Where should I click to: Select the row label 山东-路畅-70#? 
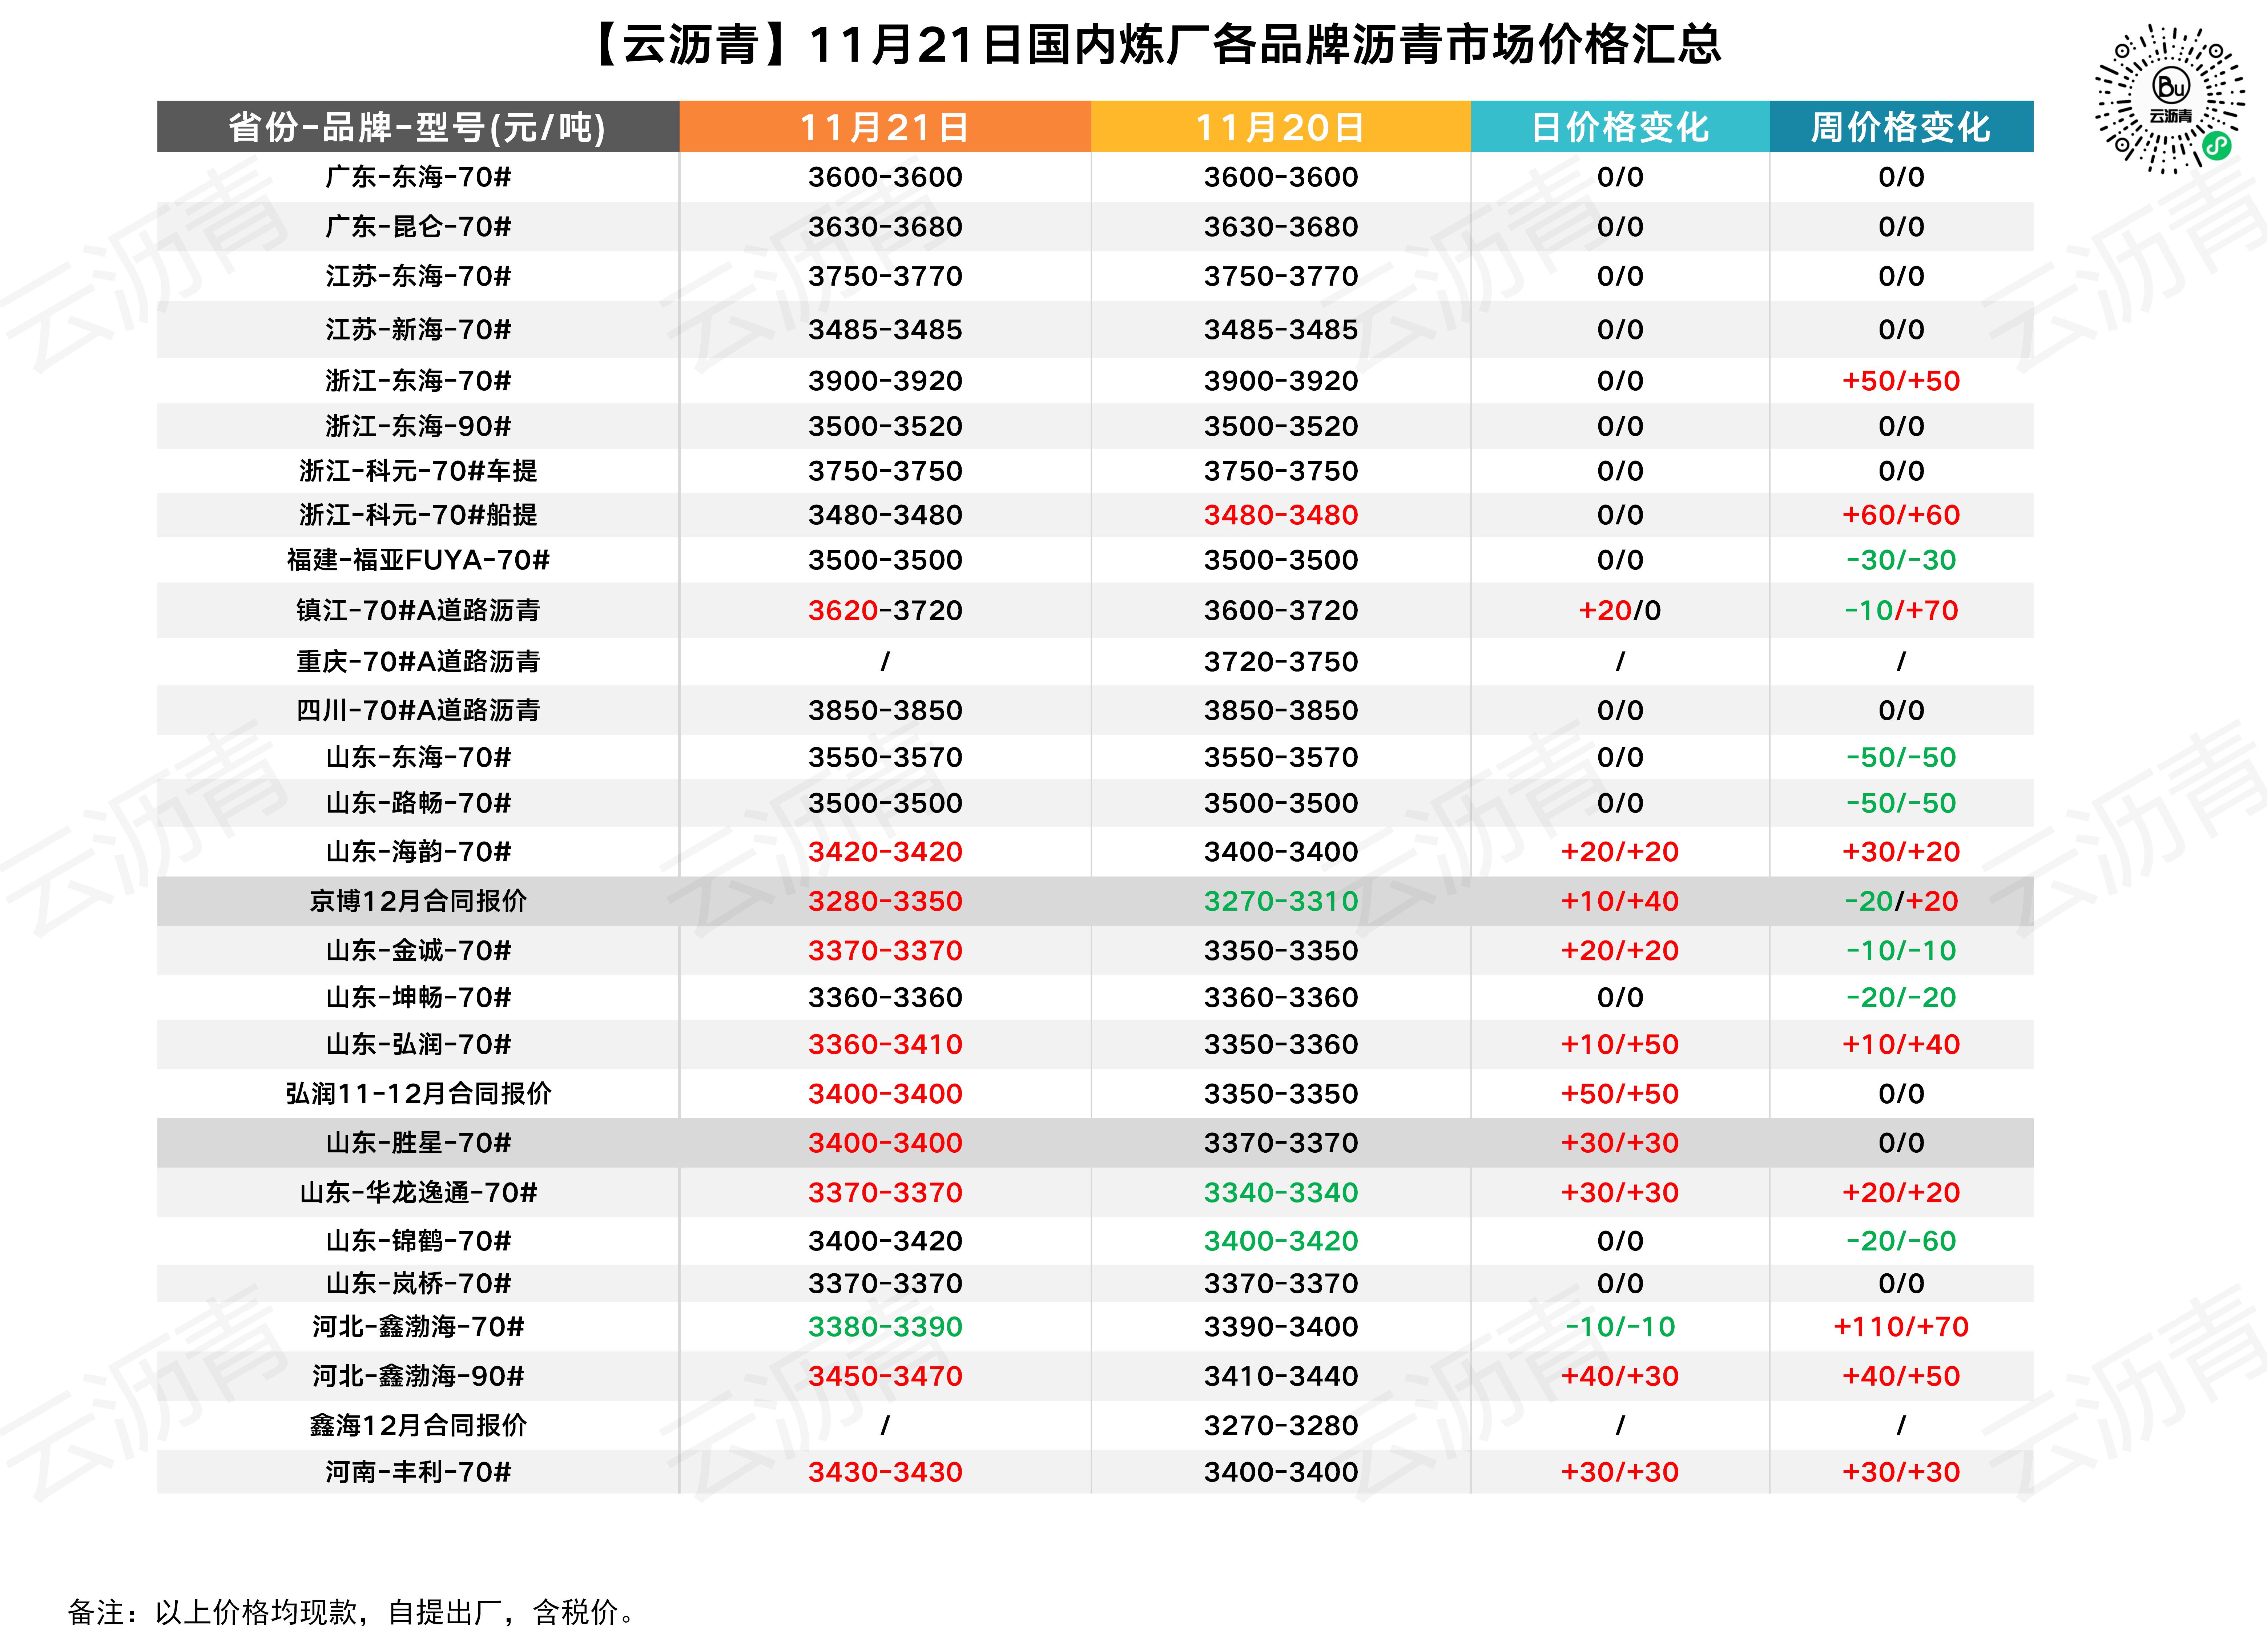click(x=418, y=803)
